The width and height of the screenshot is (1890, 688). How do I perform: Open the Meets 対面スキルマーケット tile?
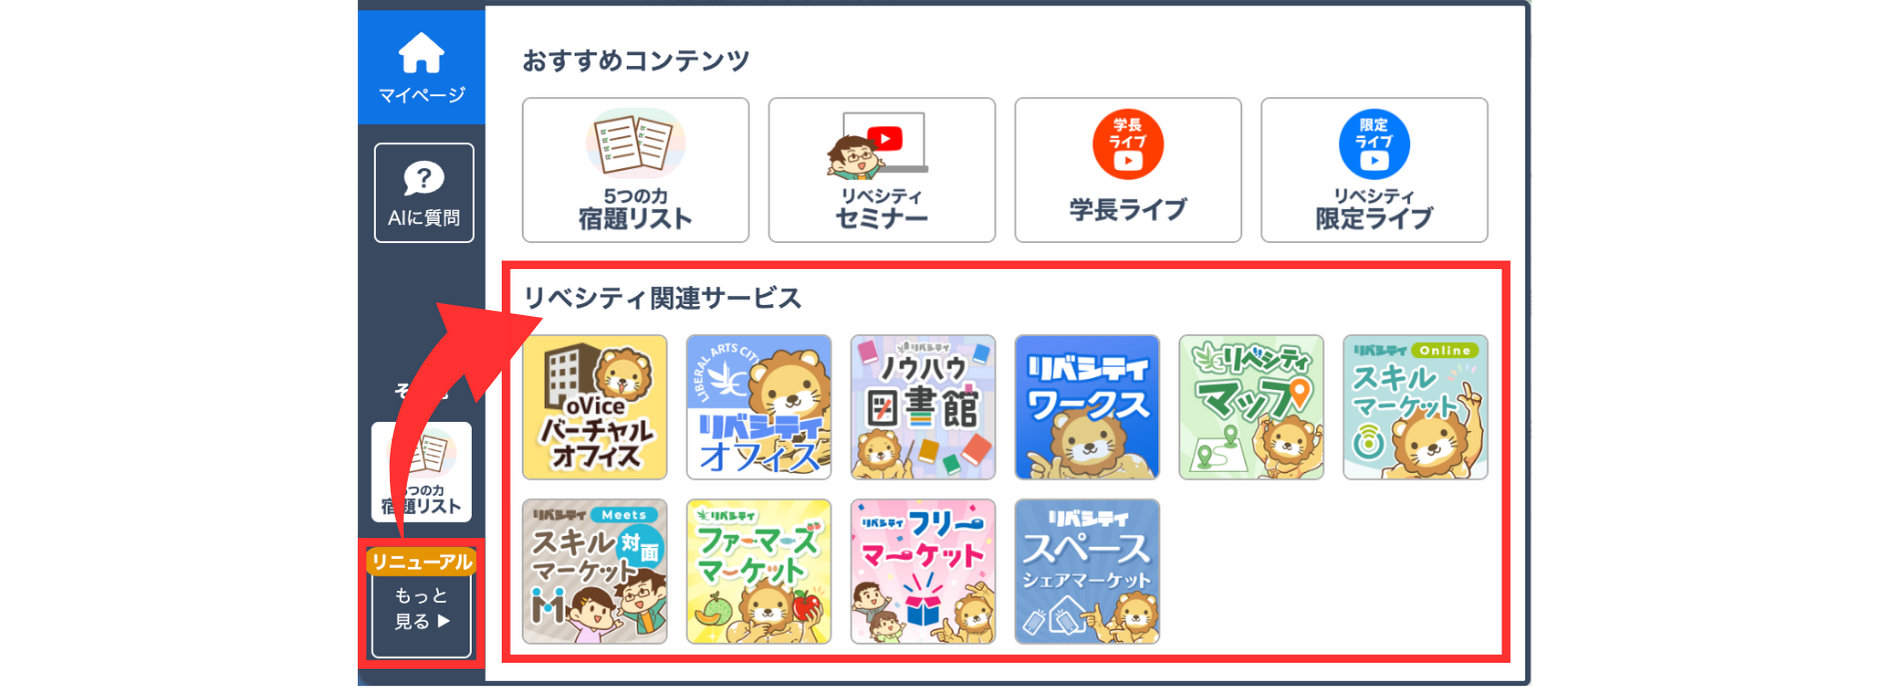point(595,571)
